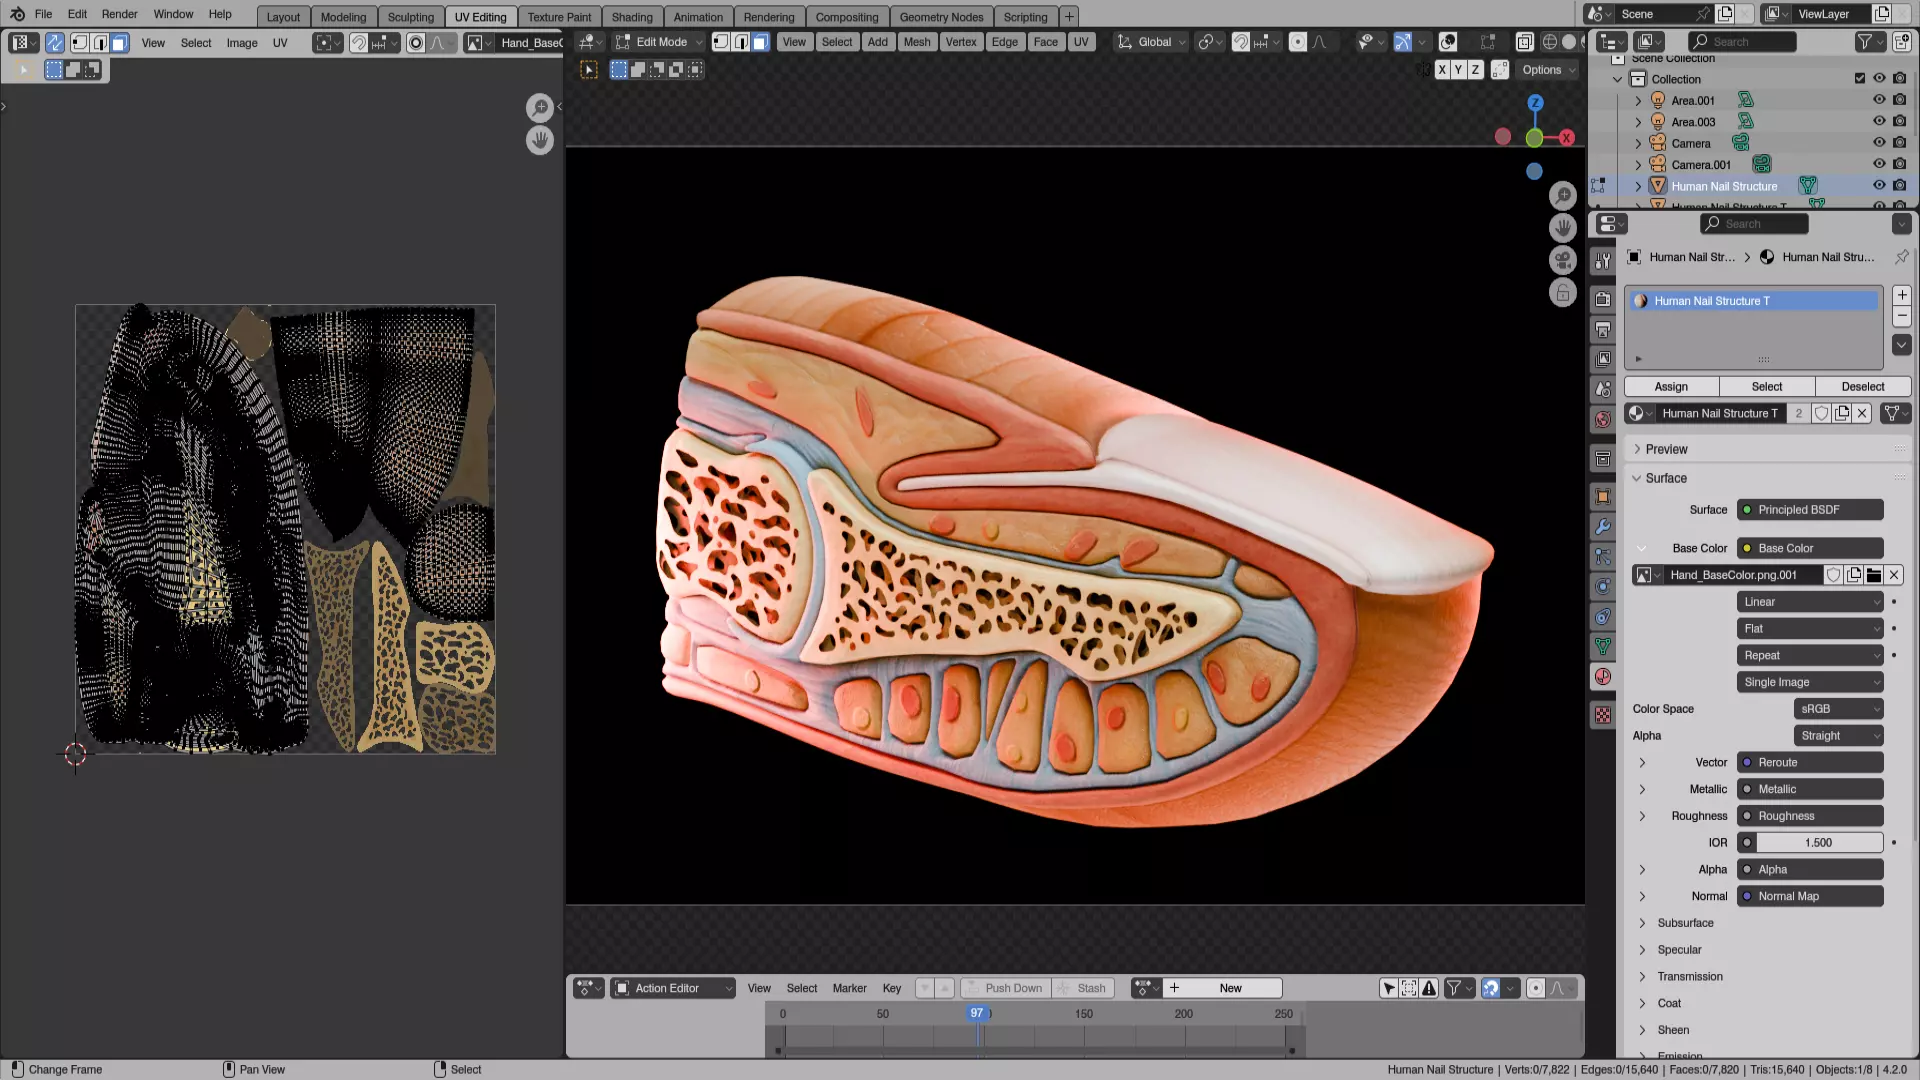This screenshot has width=1920, height=1080.
Task: Open the Modifiers wrench properties tab
Action: 1603,526
